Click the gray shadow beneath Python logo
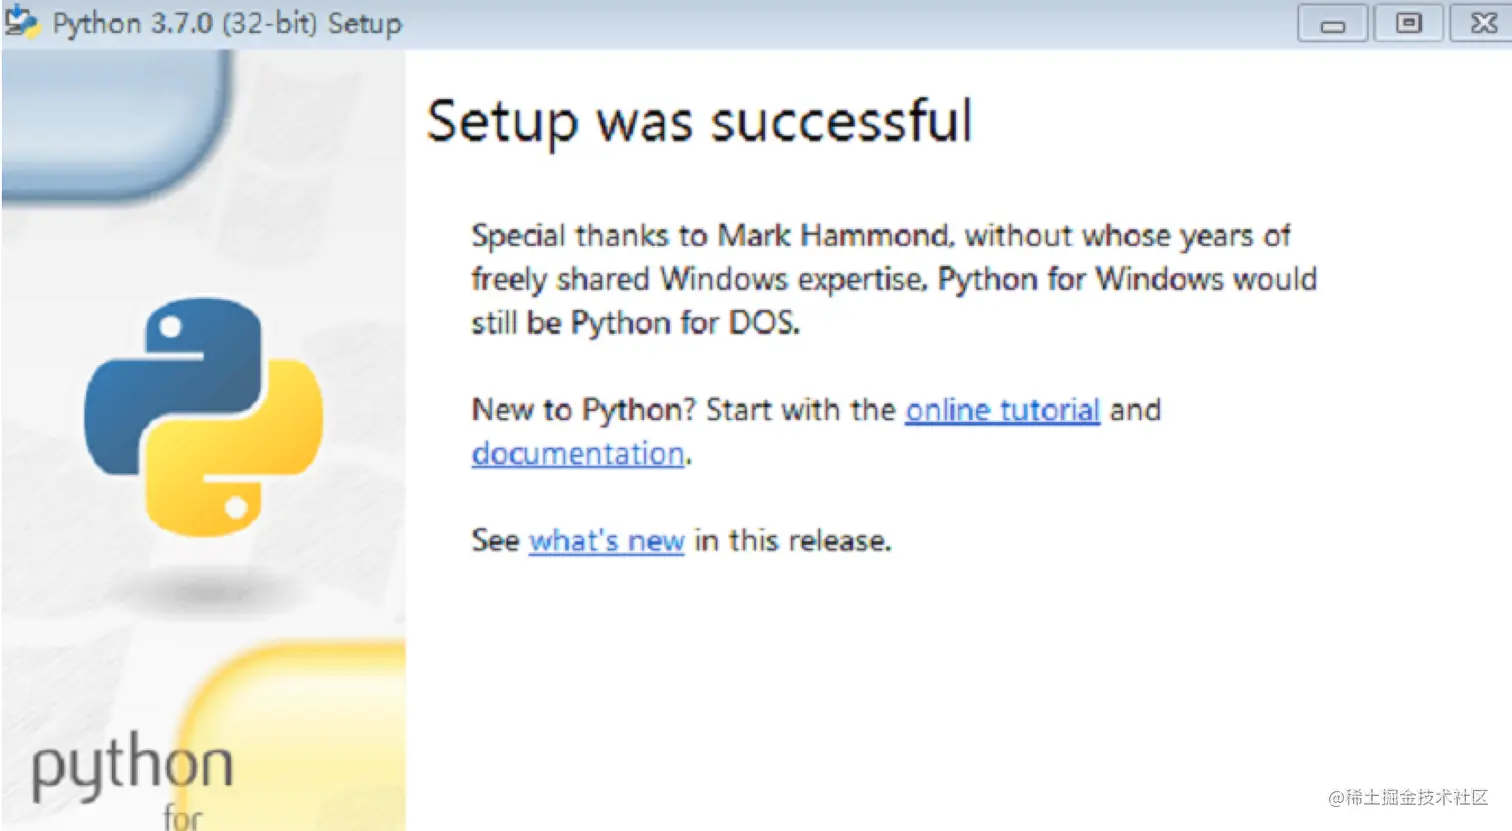Screen dimensions: 1512x831 pos(205,591)
